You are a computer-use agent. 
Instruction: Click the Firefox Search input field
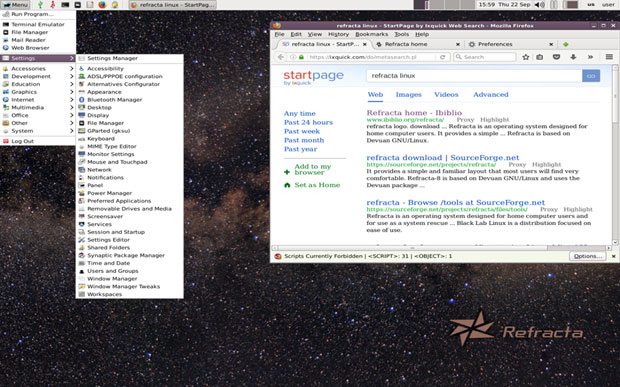484,57
